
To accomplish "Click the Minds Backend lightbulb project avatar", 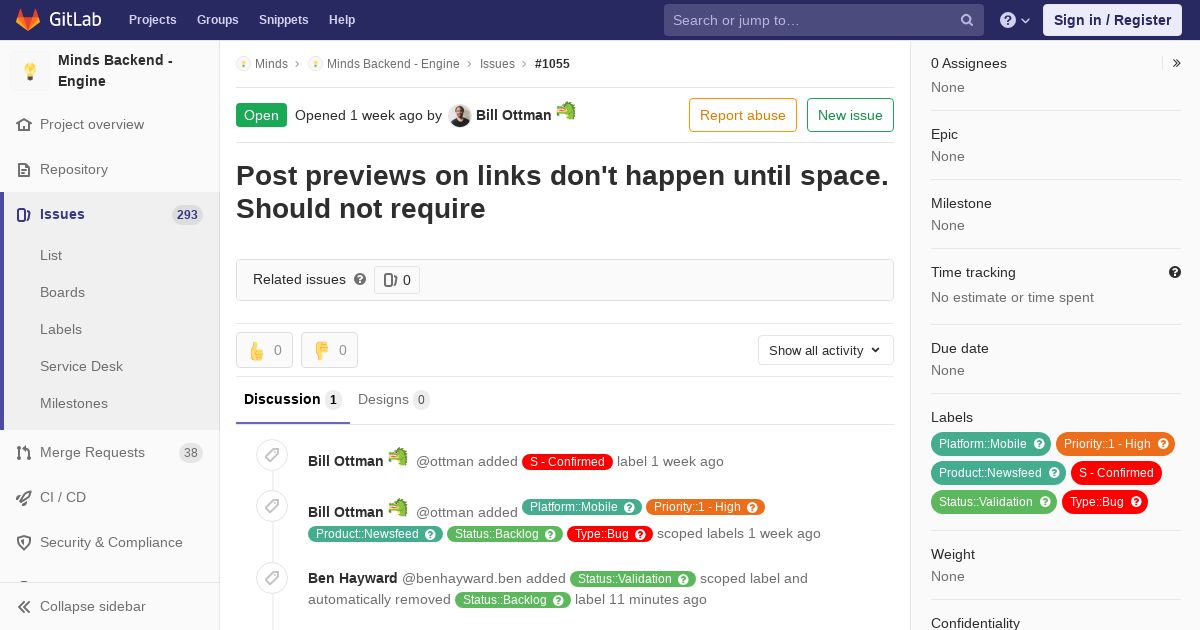I will pyautogui.click(x=30, y=71).
